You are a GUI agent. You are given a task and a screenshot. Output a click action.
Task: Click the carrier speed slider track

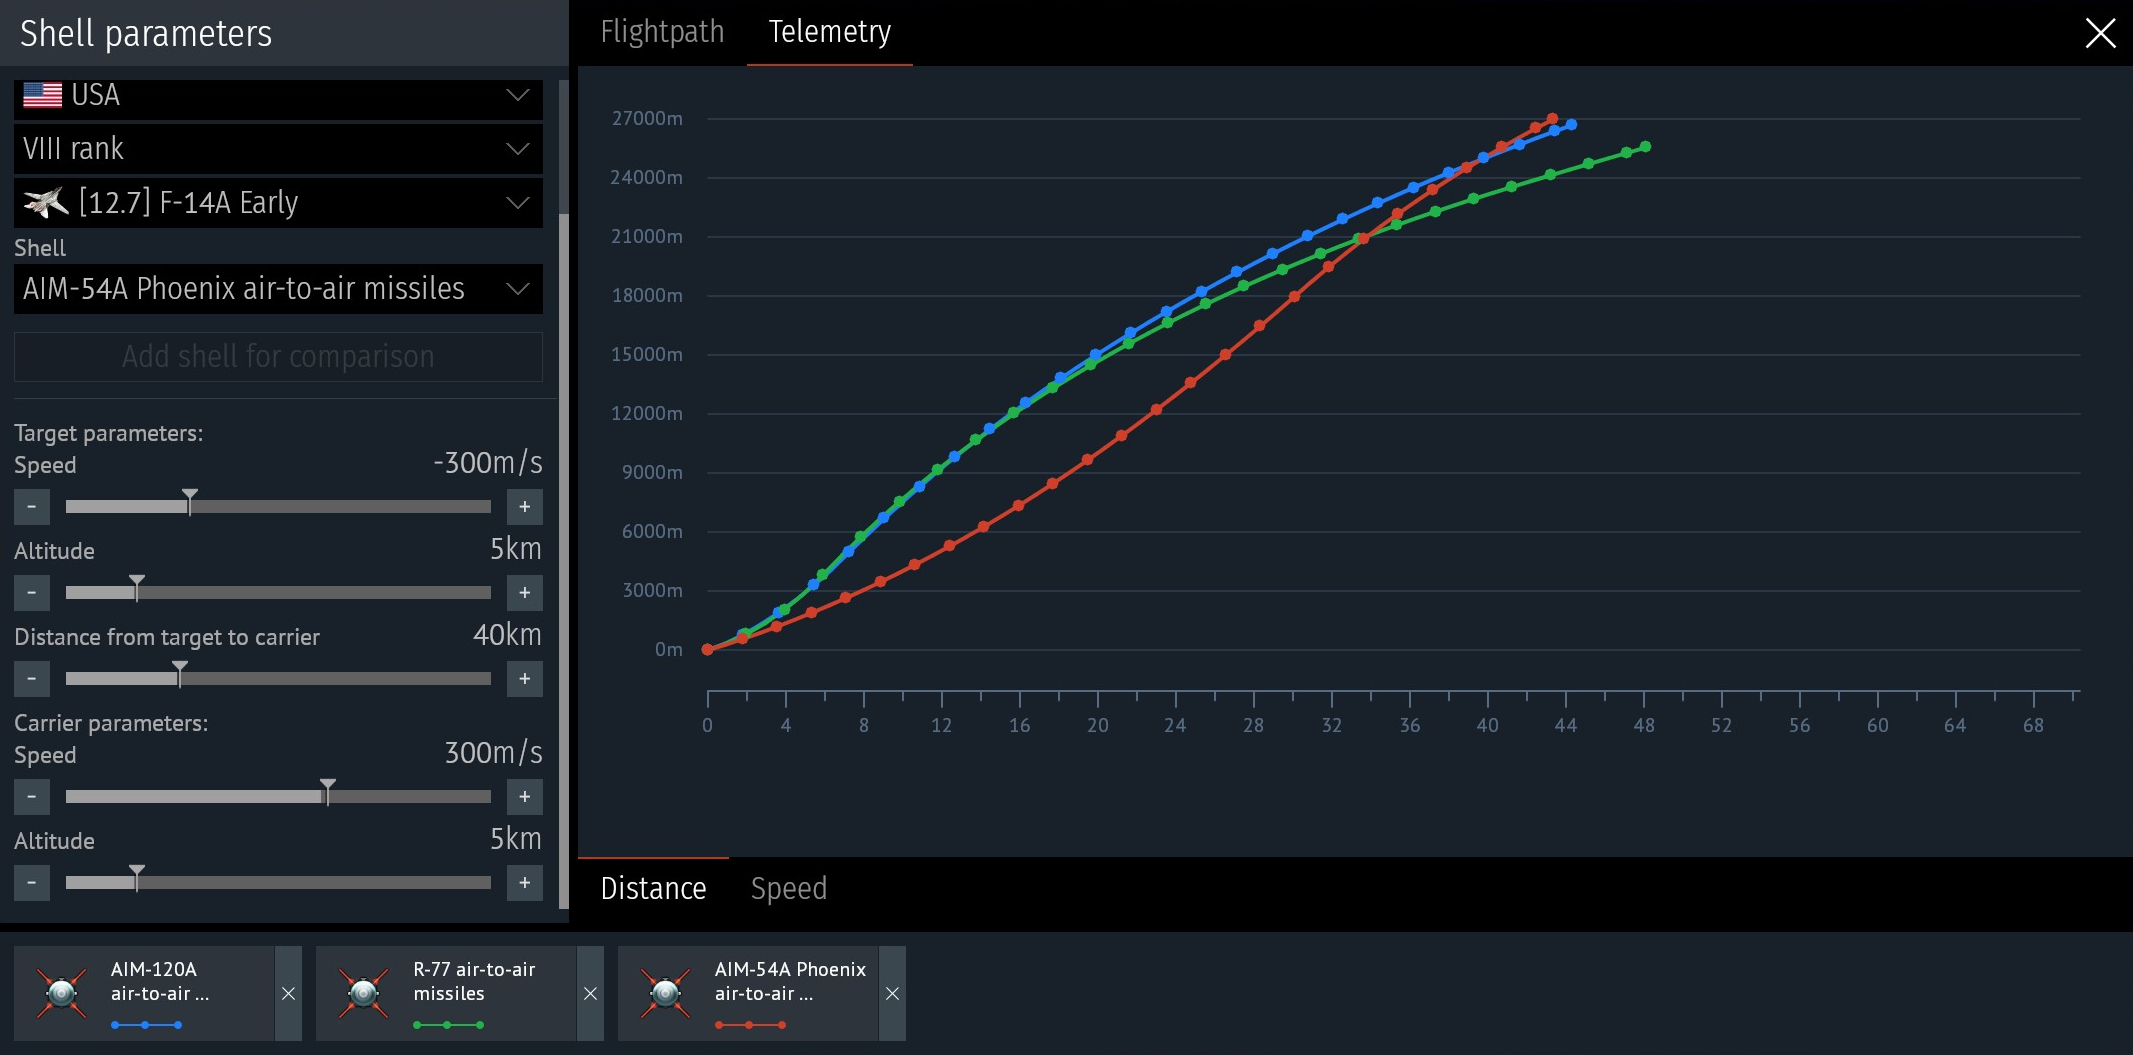point(278,797)
